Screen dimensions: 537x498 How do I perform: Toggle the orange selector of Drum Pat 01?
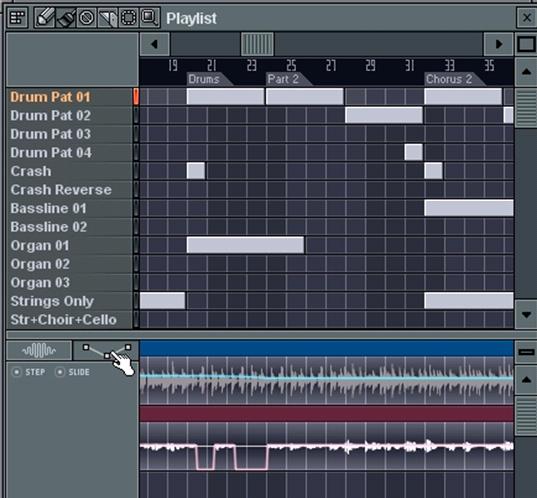pos(136,97)
